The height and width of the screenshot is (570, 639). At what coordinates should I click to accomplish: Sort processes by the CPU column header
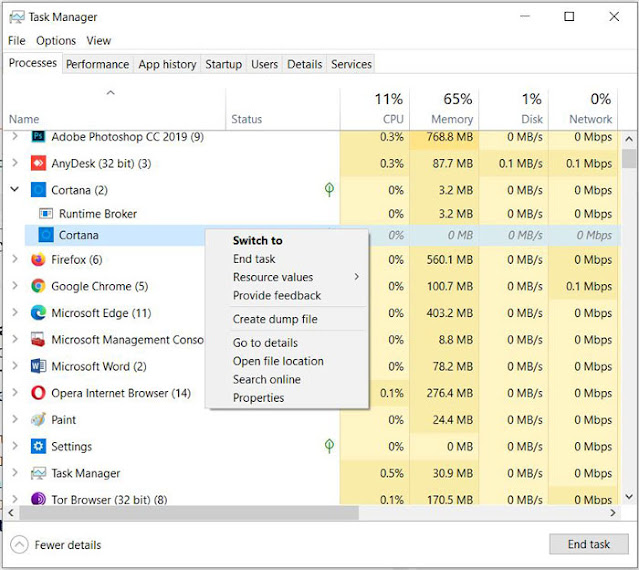(375, 109)
